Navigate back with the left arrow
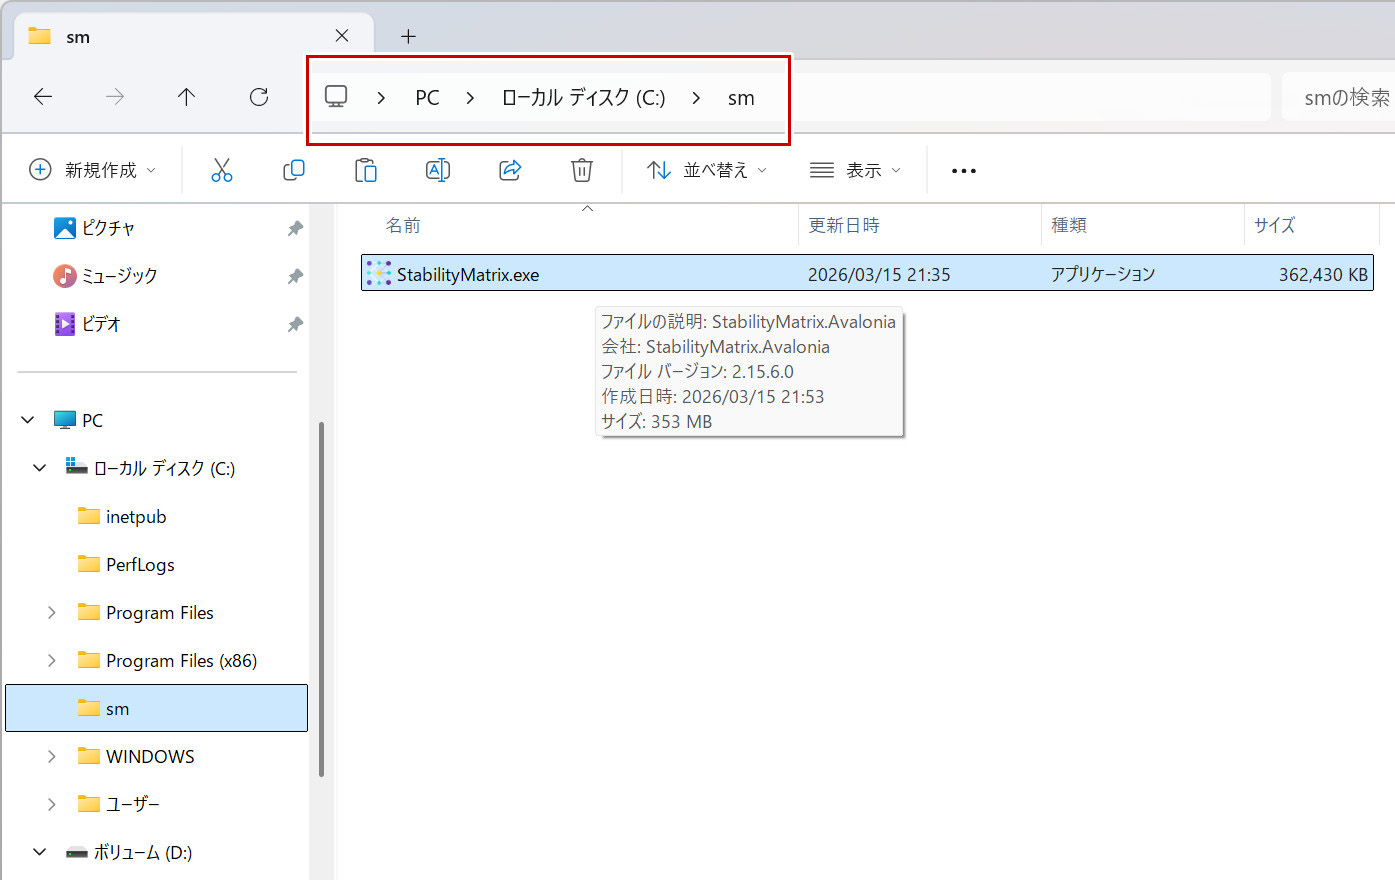The height and width of the screenshot is (880, 1395). [x=43, y=97]
